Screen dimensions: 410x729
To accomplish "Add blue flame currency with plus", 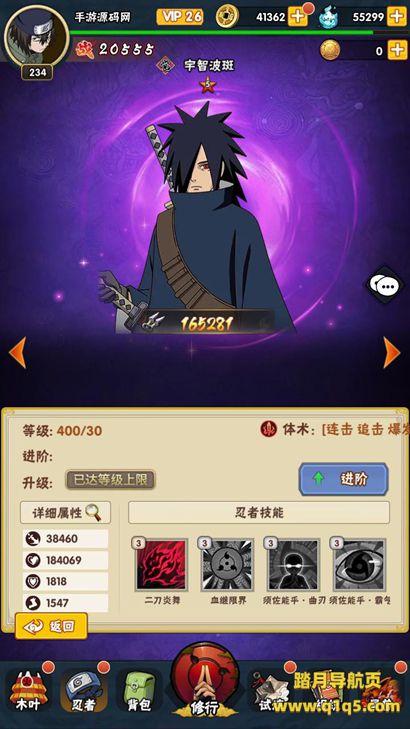I will pos(397,17).
